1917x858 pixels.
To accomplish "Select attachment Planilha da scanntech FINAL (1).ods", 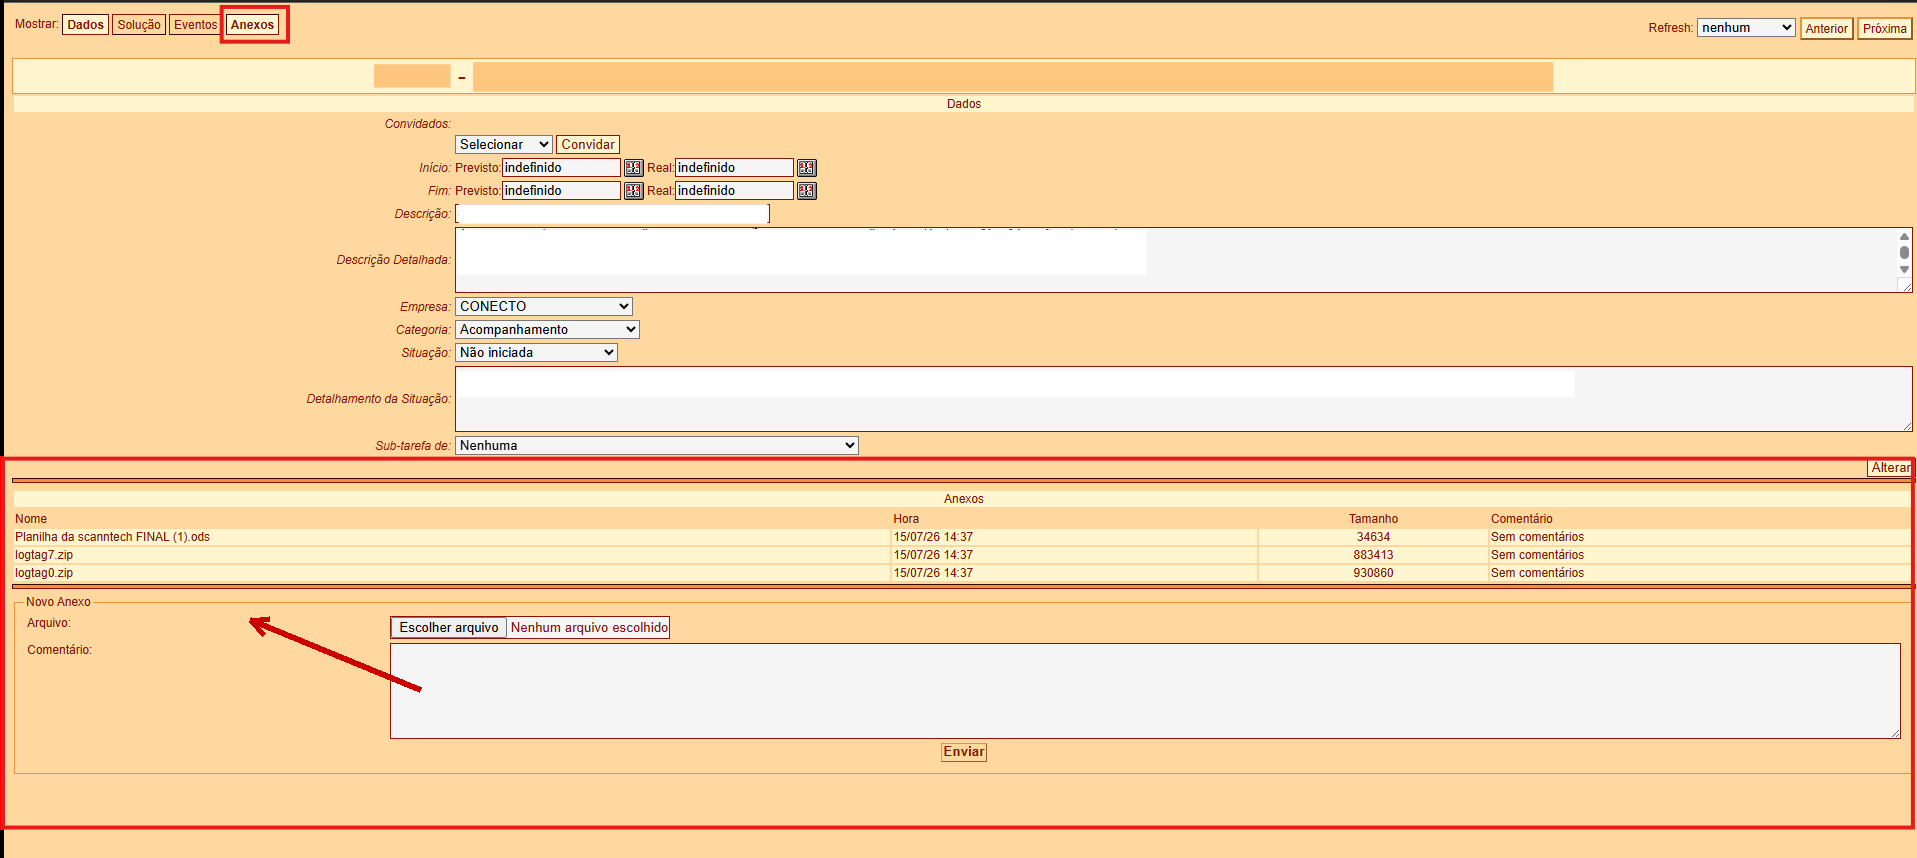I will 112,537.
